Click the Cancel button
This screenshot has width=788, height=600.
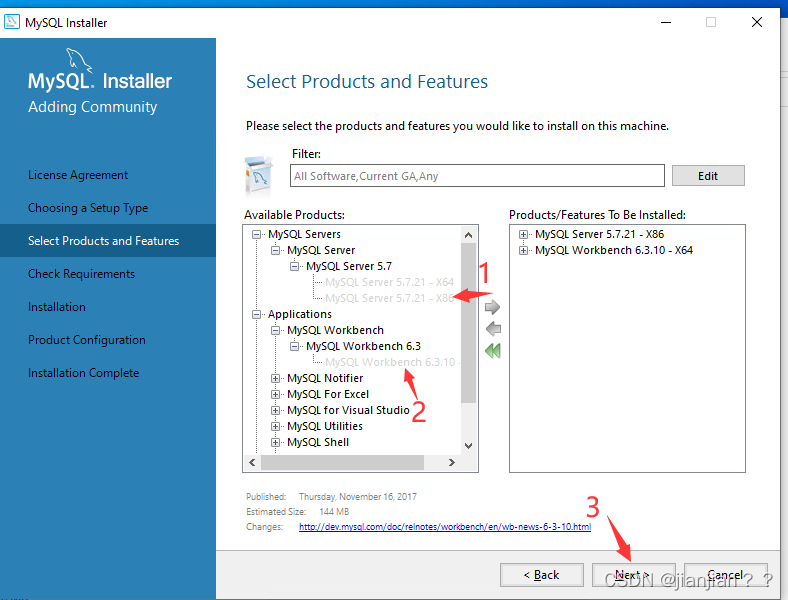(x=726, y=575)
